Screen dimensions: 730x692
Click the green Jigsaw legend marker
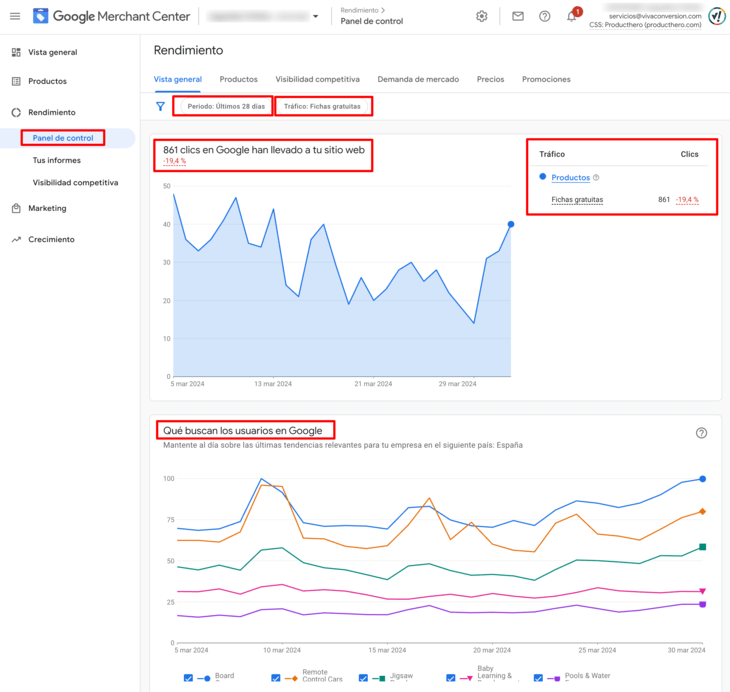point(379,678)
